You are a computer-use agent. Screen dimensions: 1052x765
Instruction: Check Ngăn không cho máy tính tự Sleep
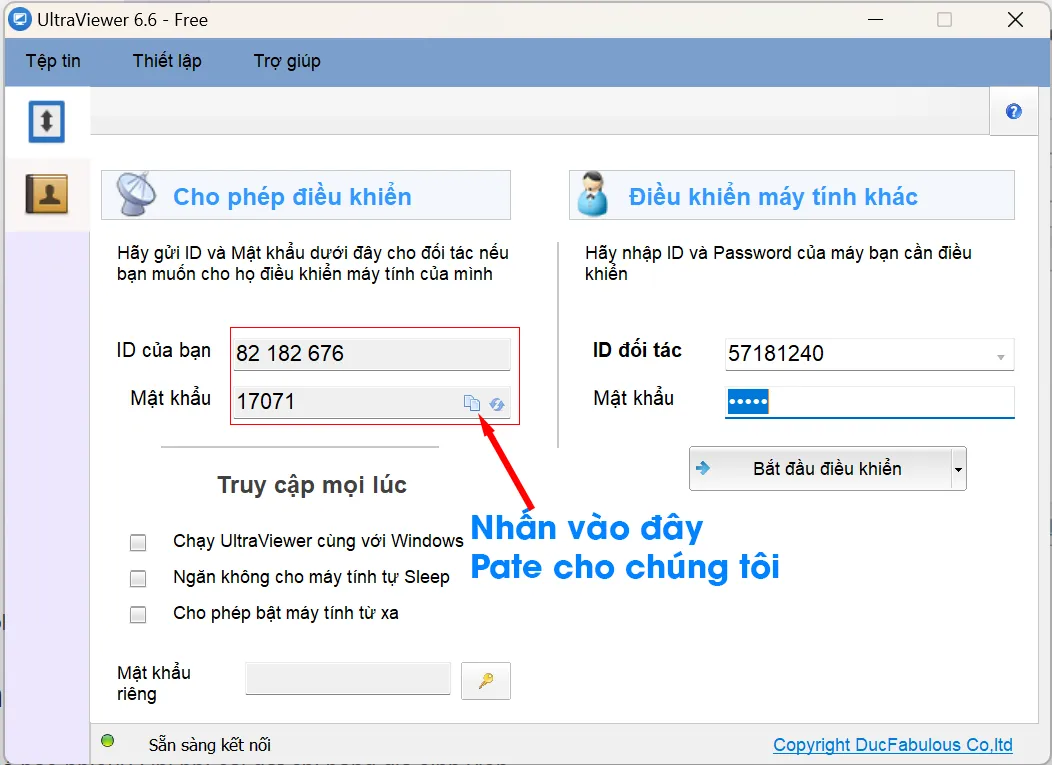[137, 577]
